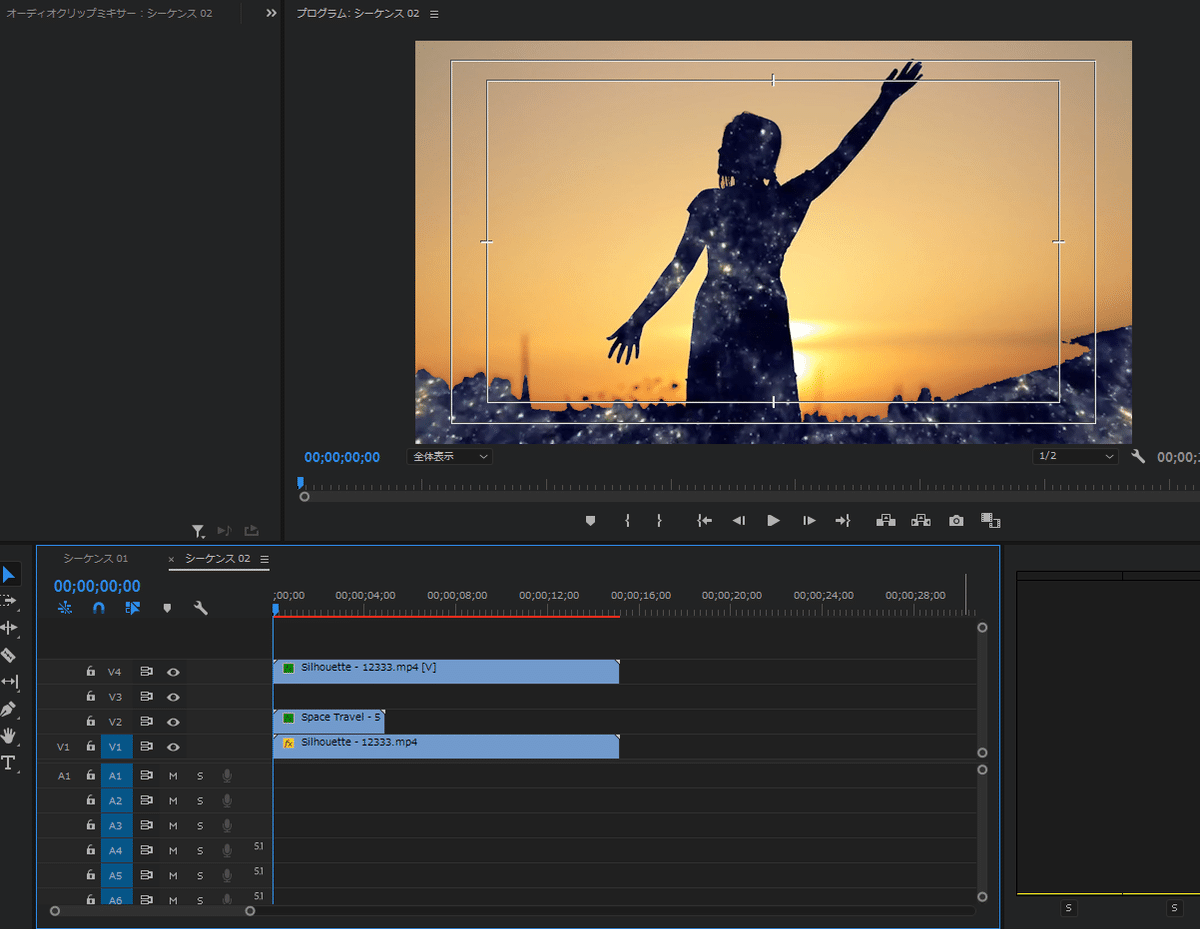
Task: Click the Add Marker icon in the program monitor
Action: pyautogui.click(x=590, y=521)
